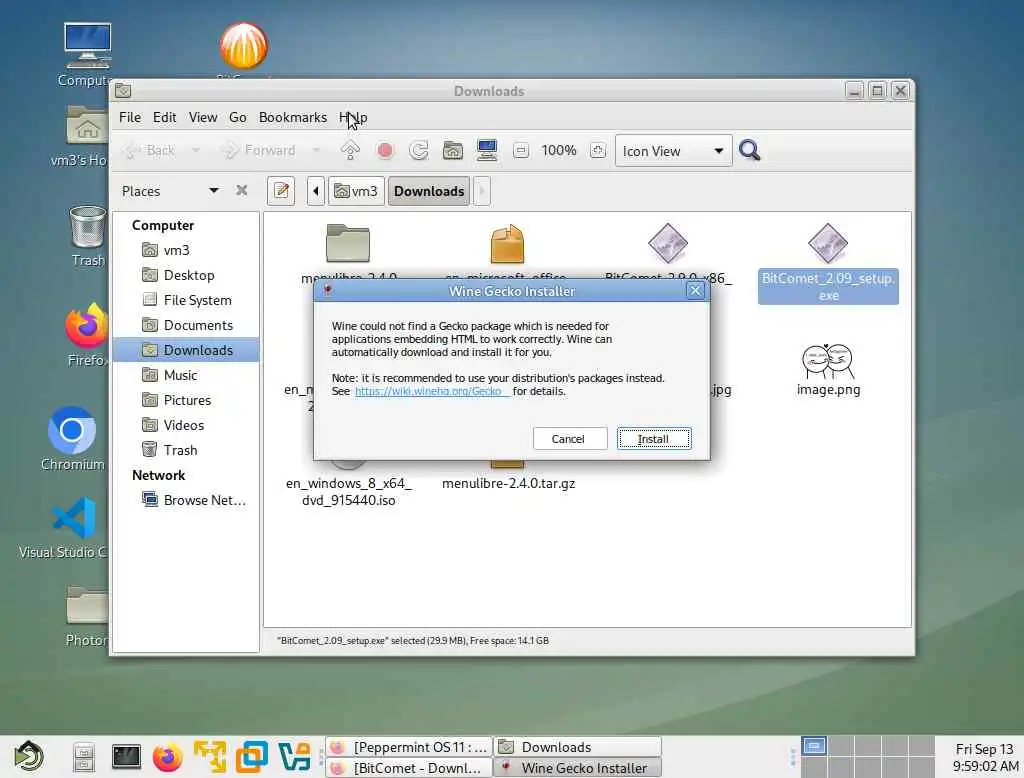The width and height of the screenshot is (1024, 778).
Task: Open the Icon View dropdown
Action: (673, 151)
